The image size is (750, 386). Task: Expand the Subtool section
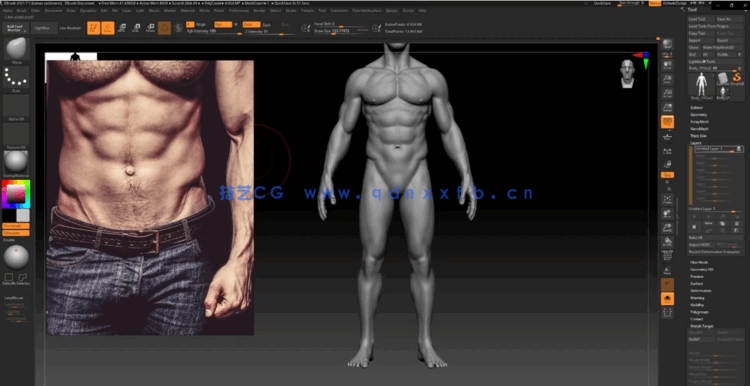(x=696, y=108)
